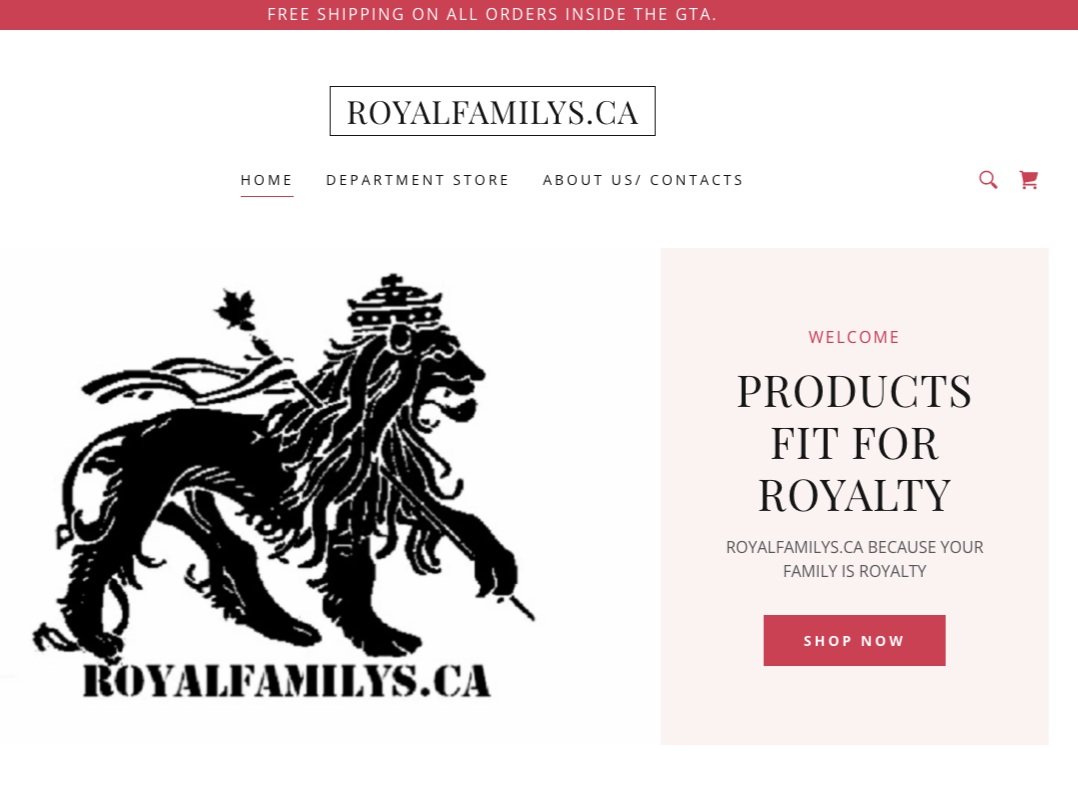Click the 'because your family is royalty' tagline

(x=854, y=559)
